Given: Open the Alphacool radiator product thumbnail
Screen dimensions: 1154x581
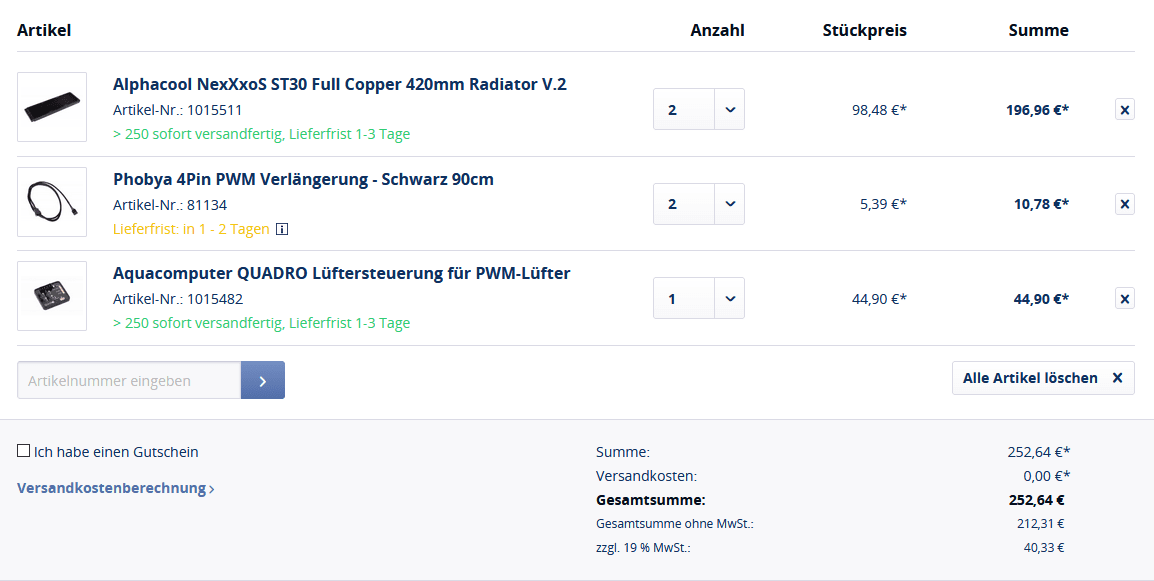Looking at the screenshot, I should point(52,107).
